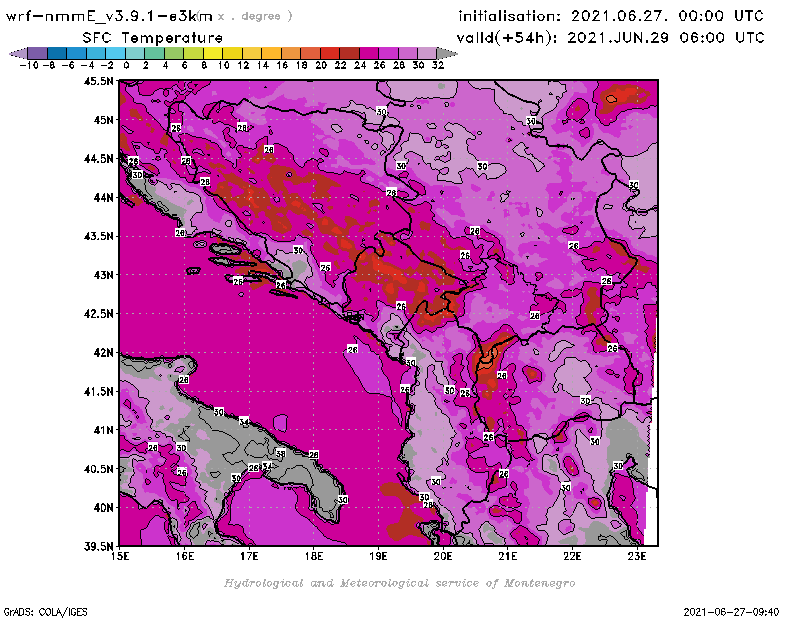Click the 18E longitude label

pos(314,556)
